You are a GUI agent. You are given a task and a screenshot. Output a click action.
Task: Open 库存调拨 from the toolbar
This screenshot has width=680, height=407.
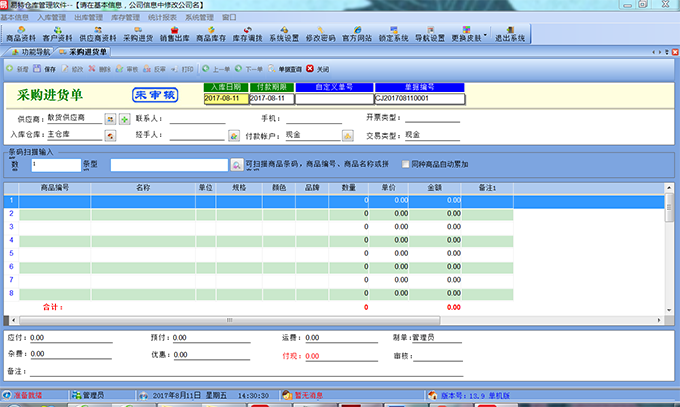coord(247,34)
